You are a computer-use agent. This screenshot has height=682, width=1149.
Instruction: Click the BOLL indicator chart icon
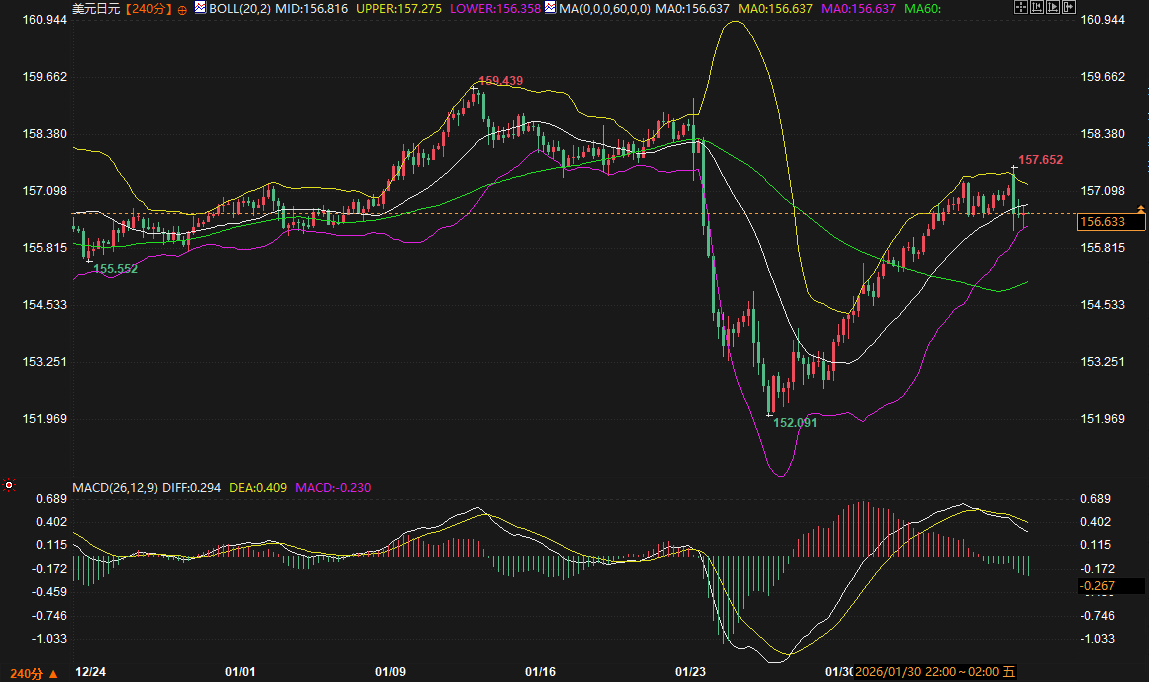click(x=200, y=8)
